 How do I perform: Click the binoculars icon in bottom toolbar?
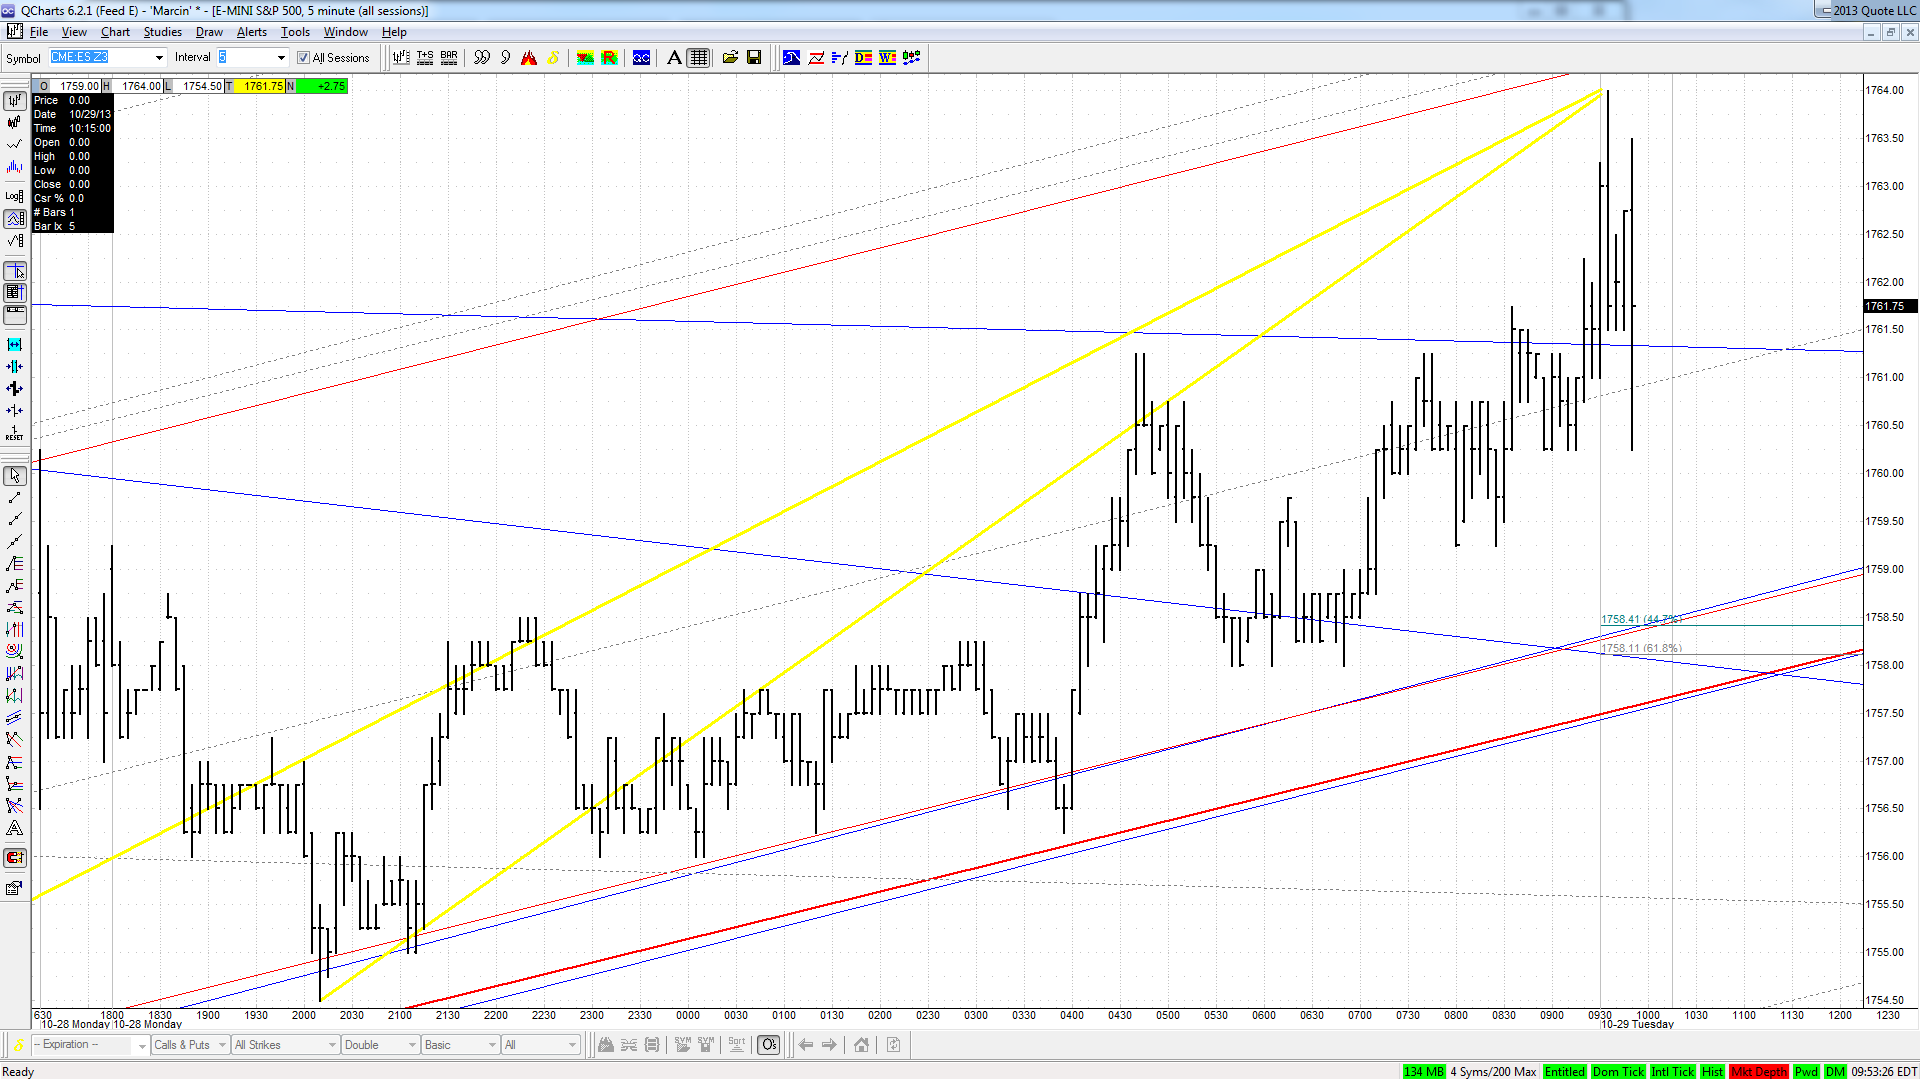605,1045
